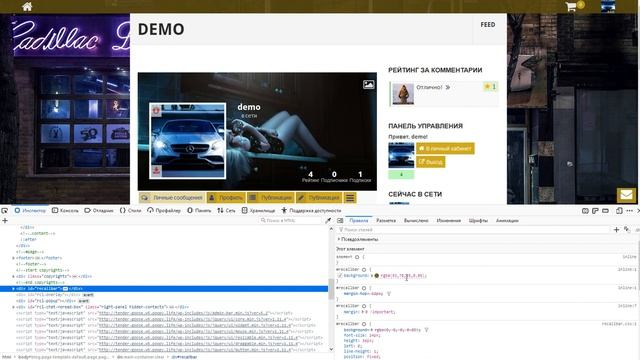The image size is (640, 360).
Task: Expand the selected div id recallbar node
Action: [x=13, y=289]
